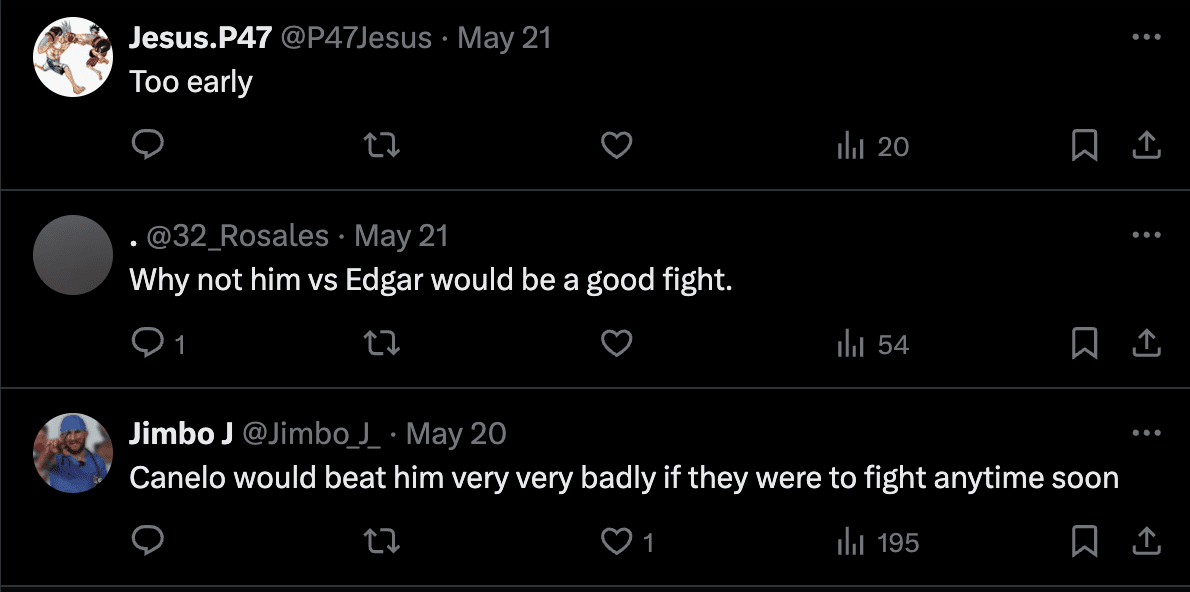Reply to Jesus.P47's "Too early" tweet

pyautogui.click(x=148, y=146)
